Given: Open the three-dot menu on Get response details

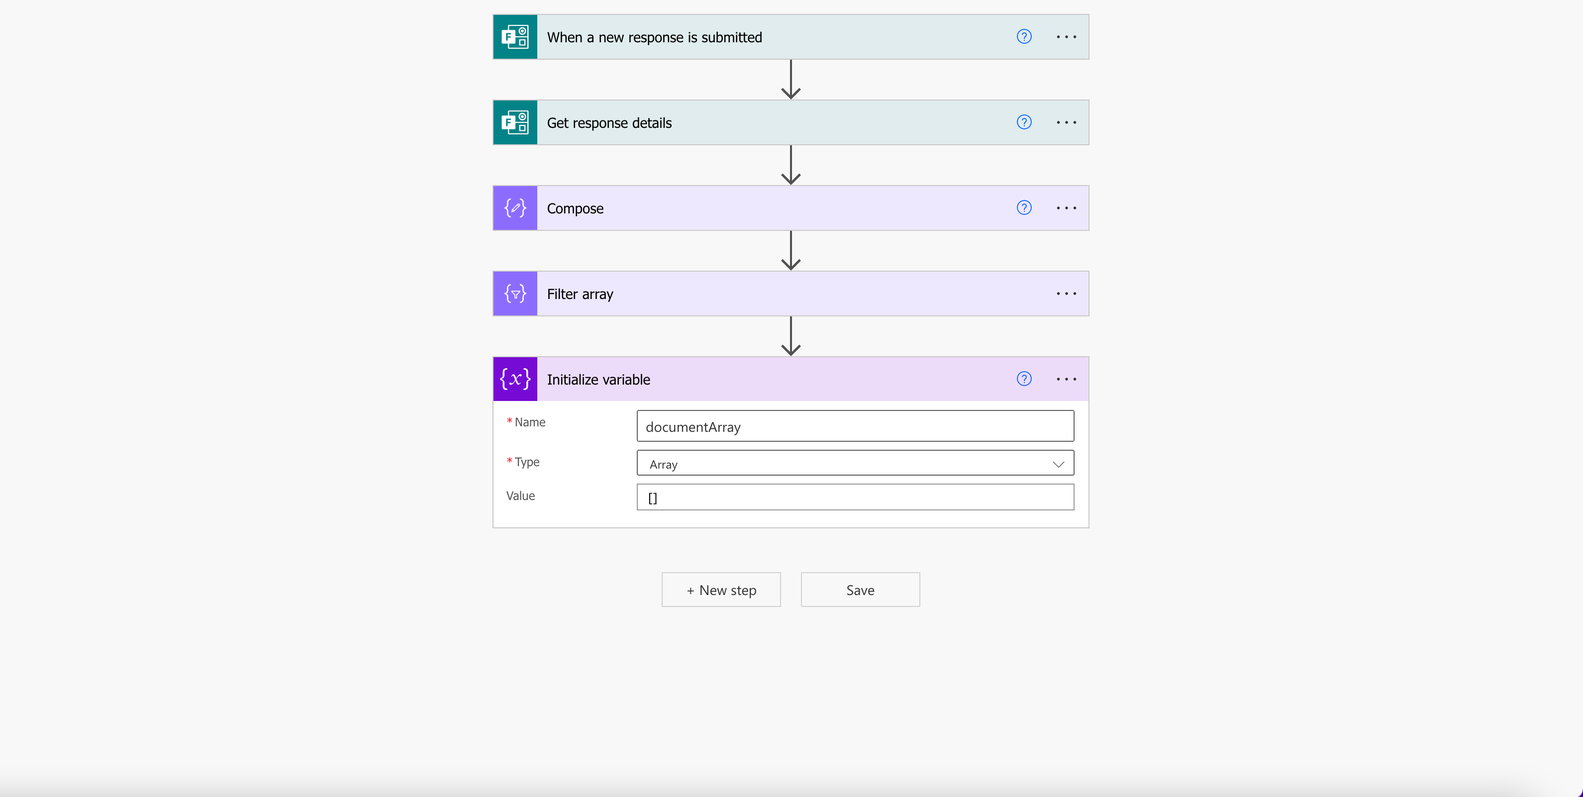Looking at the screenshot, I should (1066, 122).
